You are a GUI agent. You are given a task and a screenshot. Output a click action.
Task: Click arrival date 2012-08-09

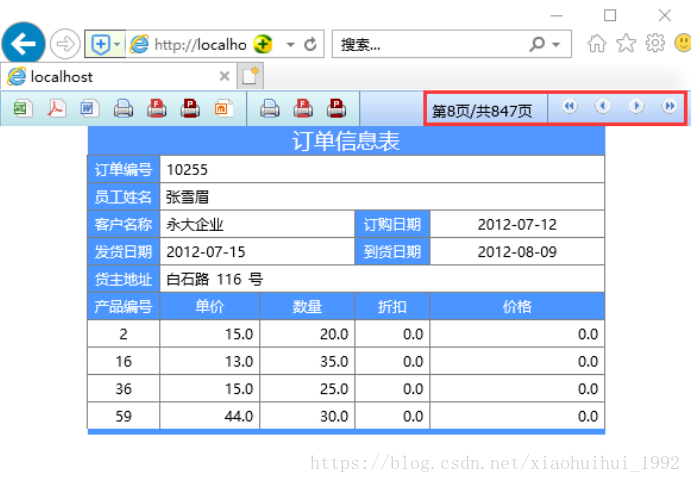pyautogui.click(x=517, y=252)
